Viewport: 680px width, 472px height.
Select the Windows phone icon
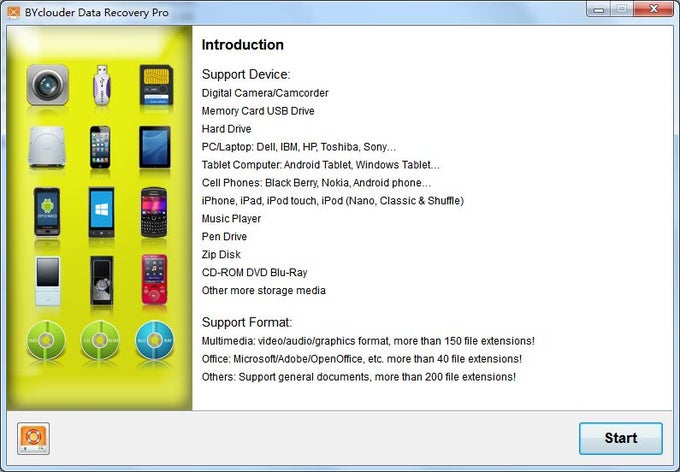(101, 212)
